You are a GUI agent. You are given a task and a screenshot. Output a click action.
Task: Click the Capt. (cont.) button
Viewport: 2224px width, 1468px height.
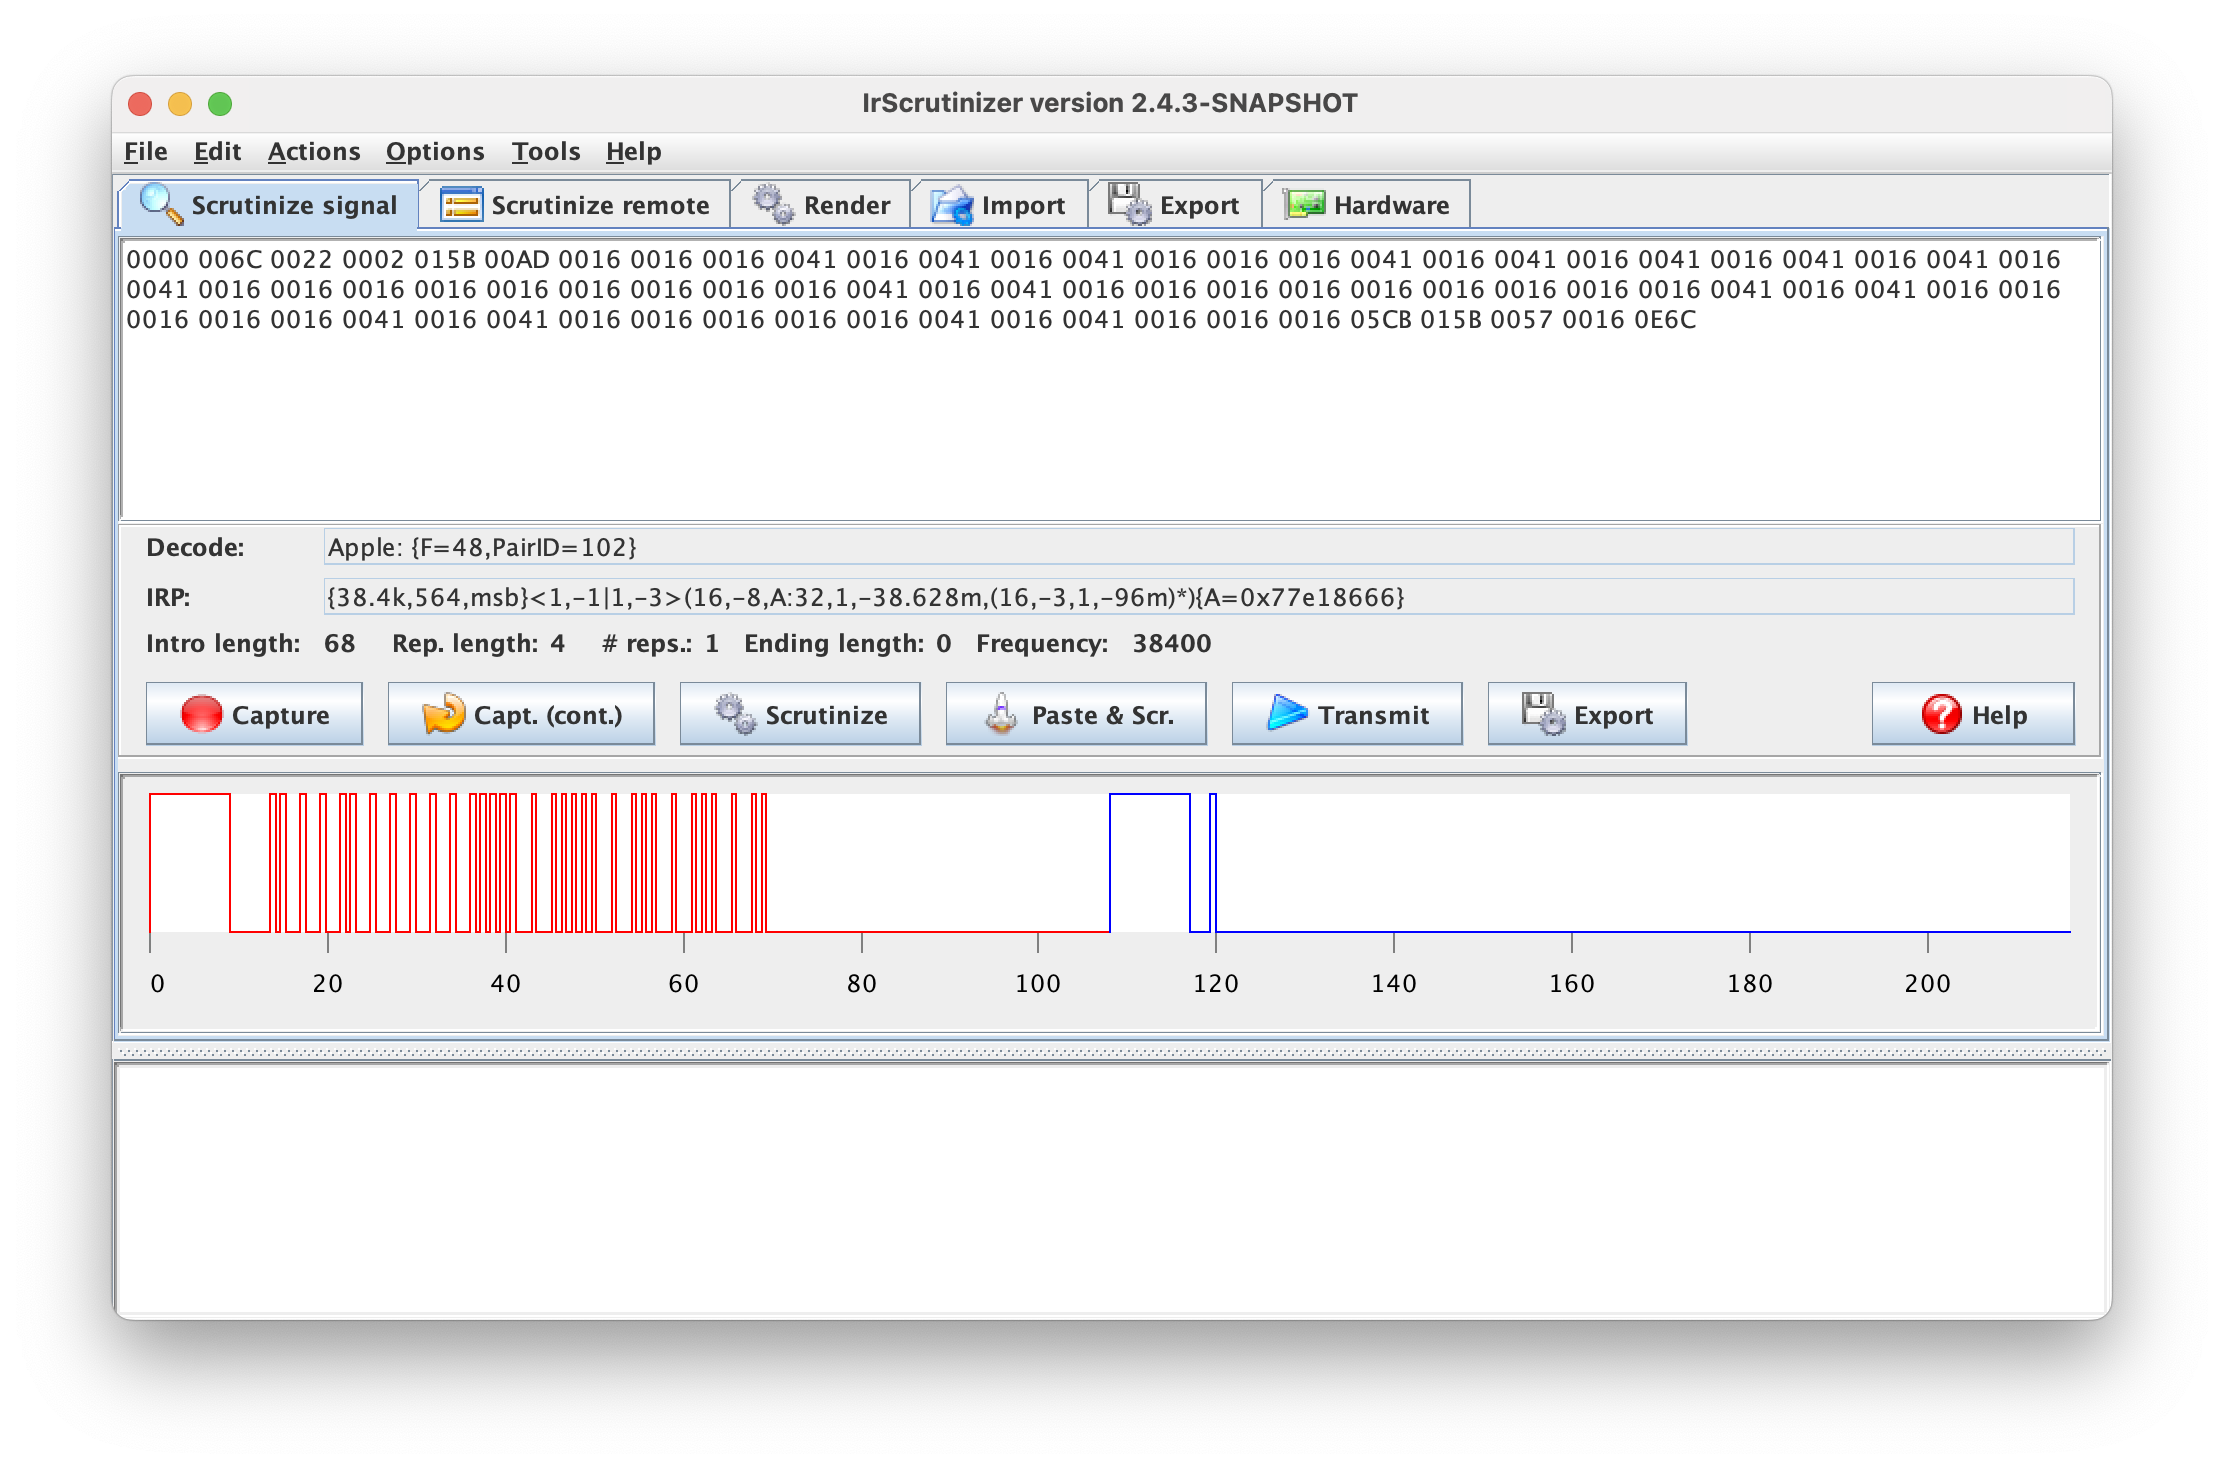click(x=521, y=714)
